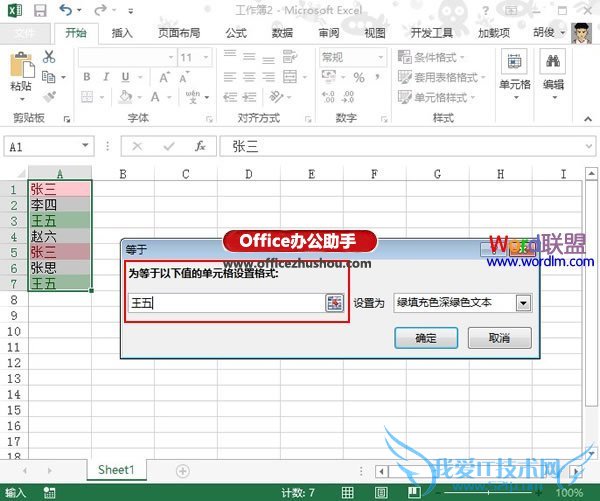Toggle Bold formatting

(87, 77)
